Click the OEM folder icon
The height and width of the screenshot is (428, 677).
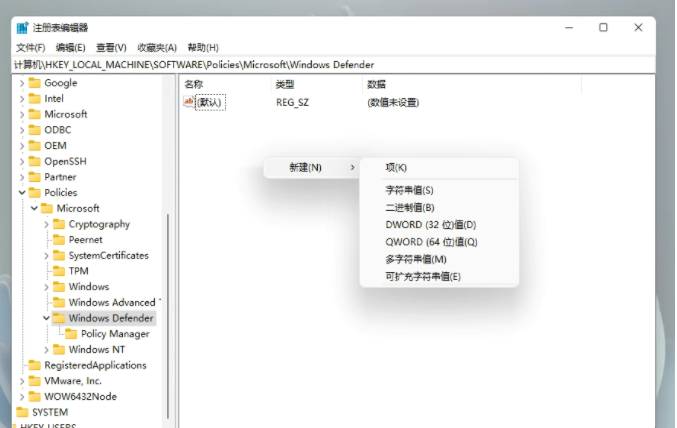pyautogui.click(x=35, y=146)
